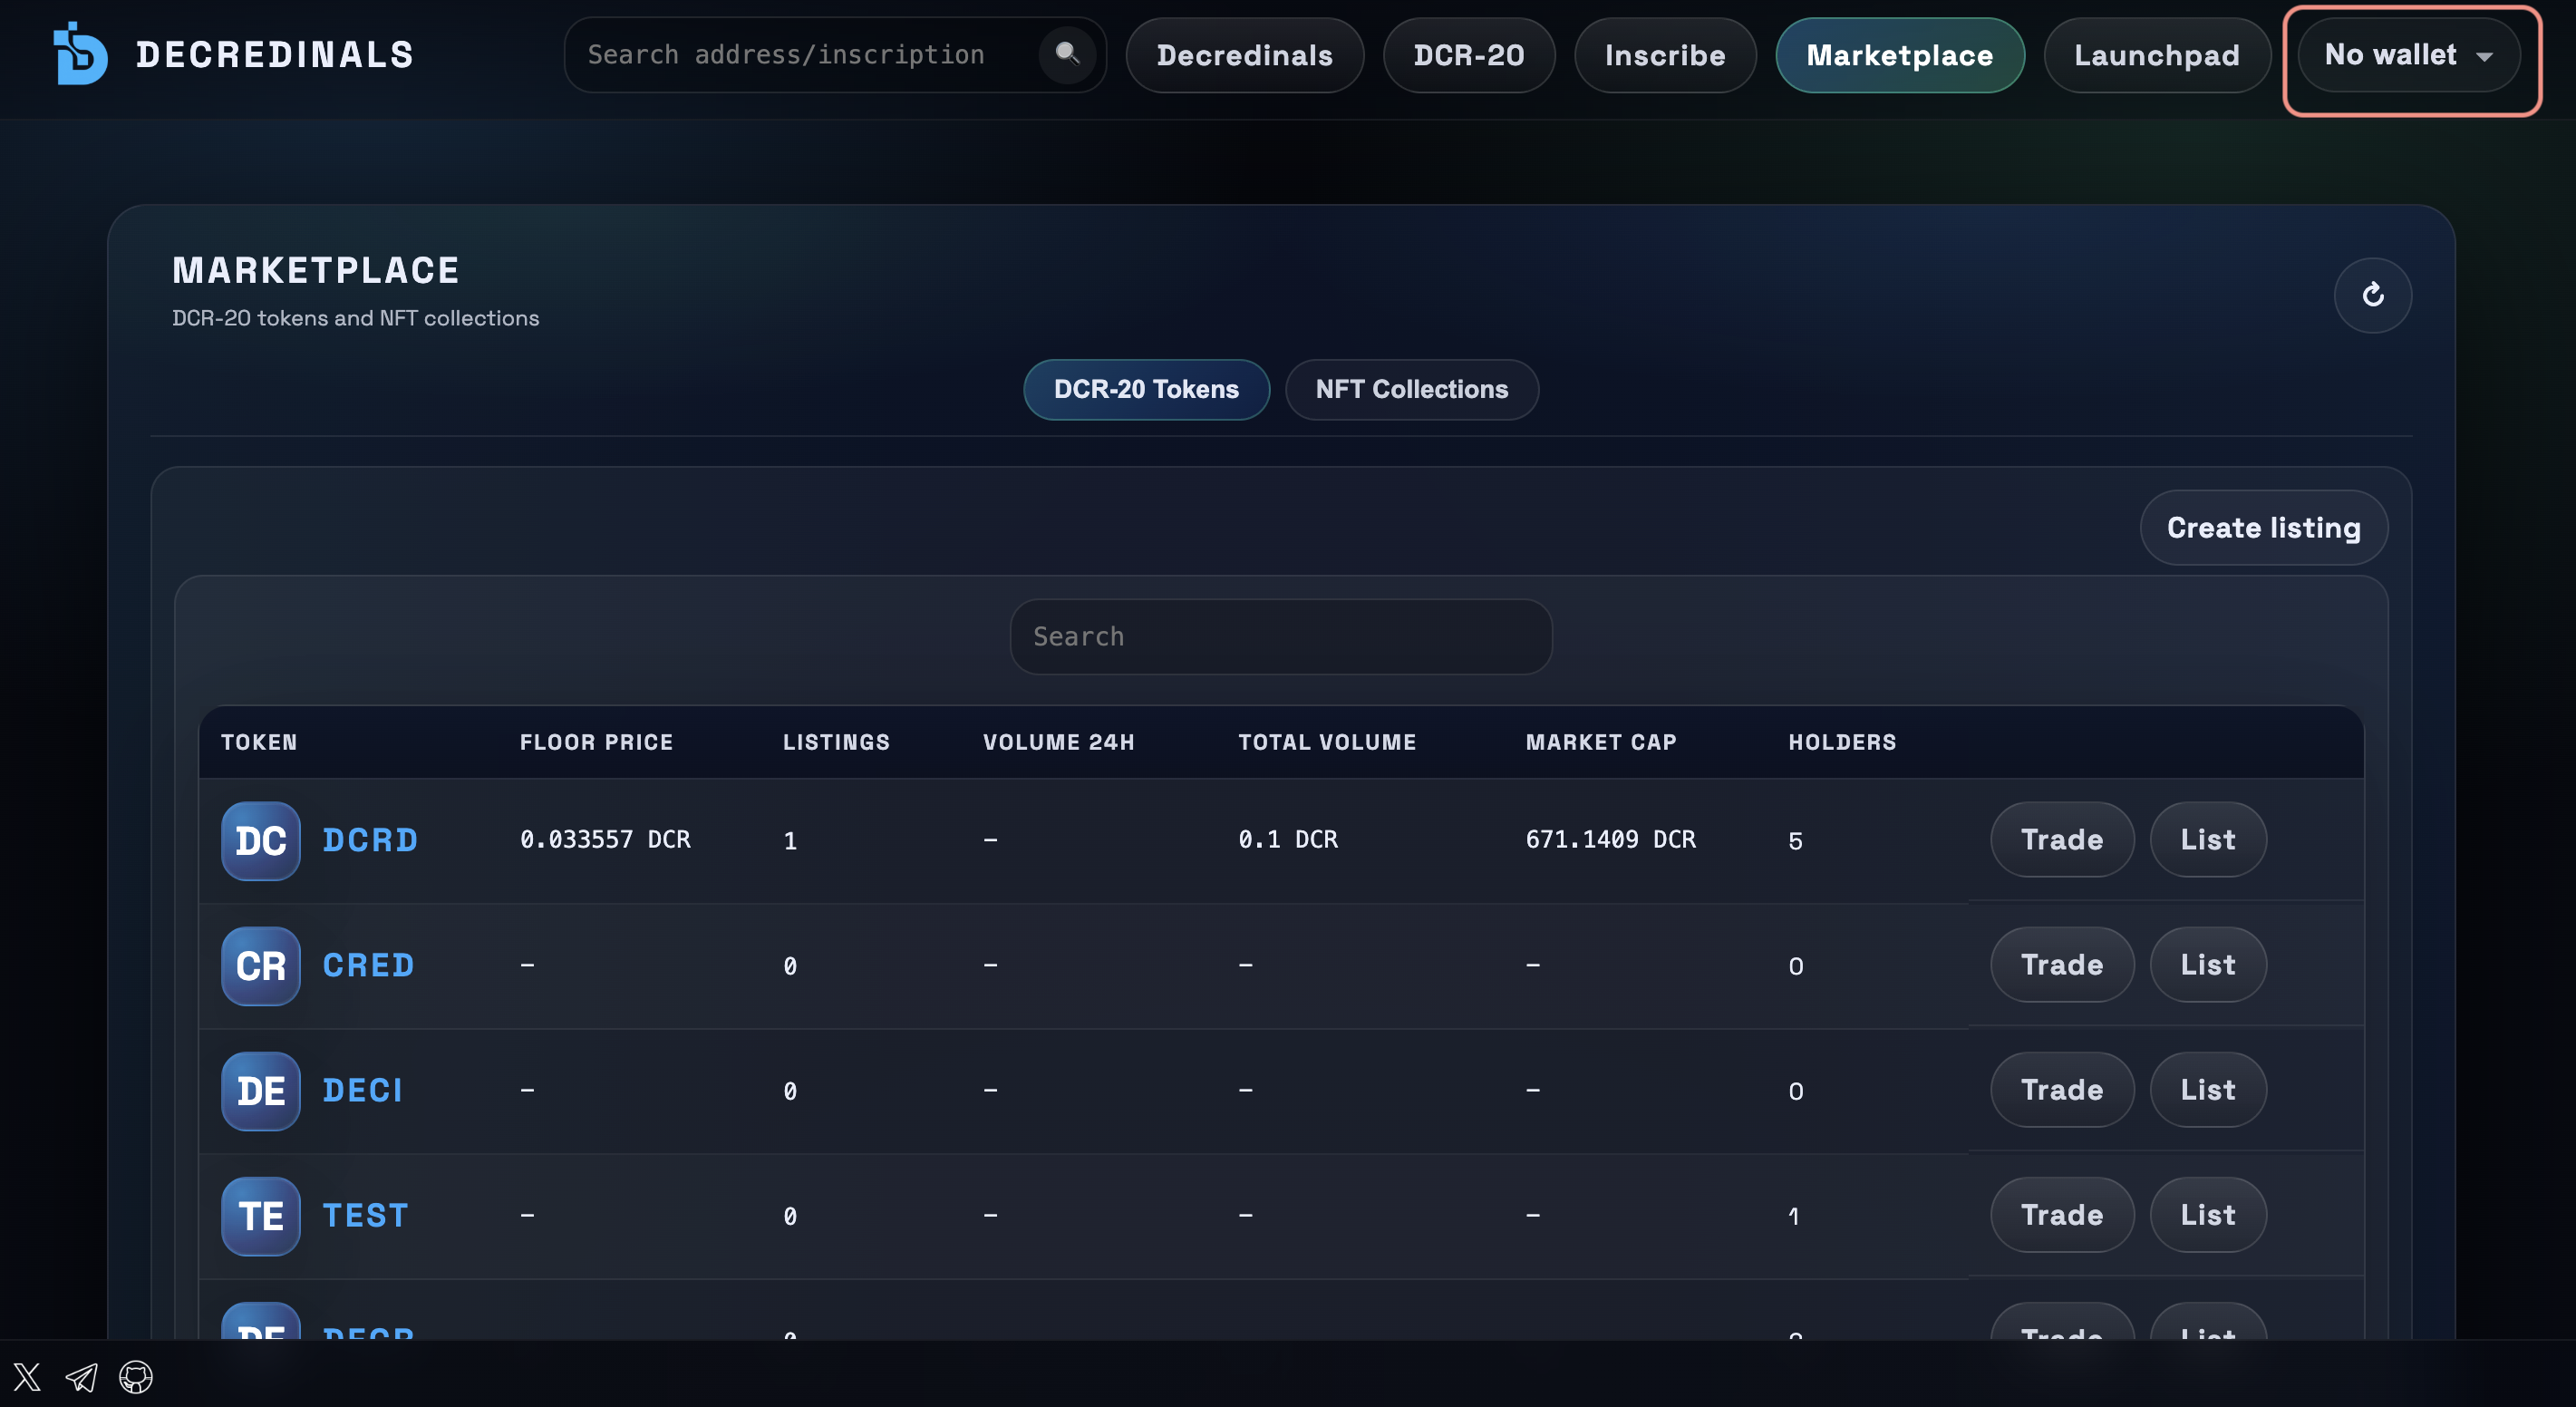Click the Create listing button

[2263, 528]
